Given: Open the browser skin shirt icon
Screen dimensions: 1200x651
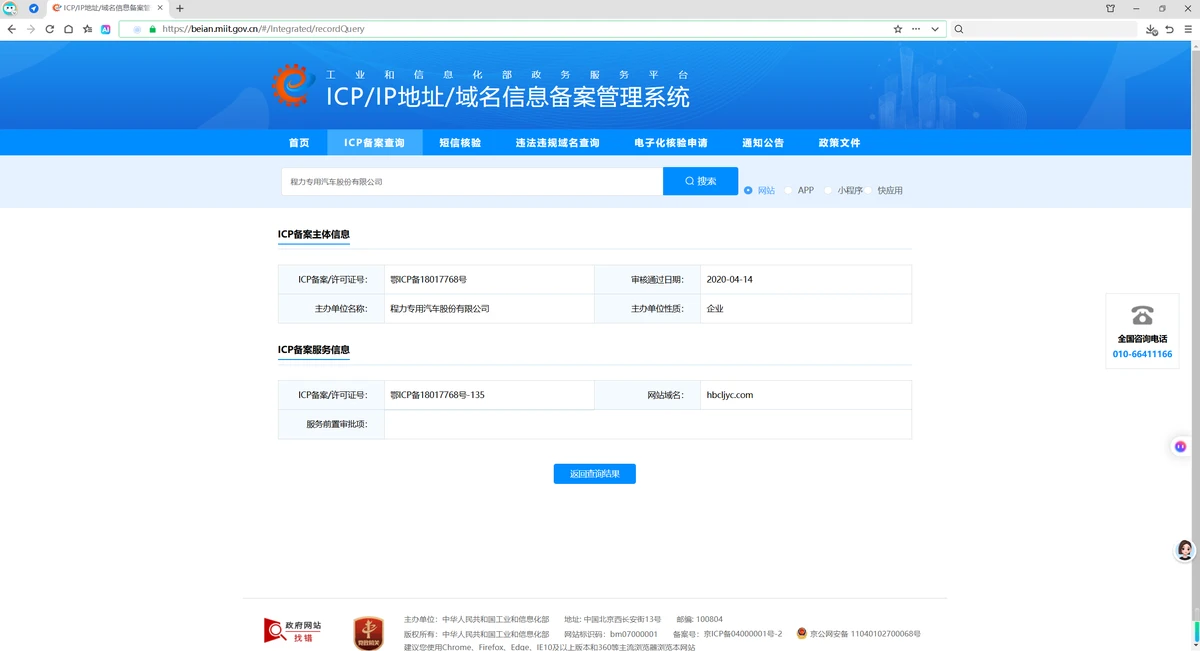Looking at the screenshot, I should [x=1110, y=8].
